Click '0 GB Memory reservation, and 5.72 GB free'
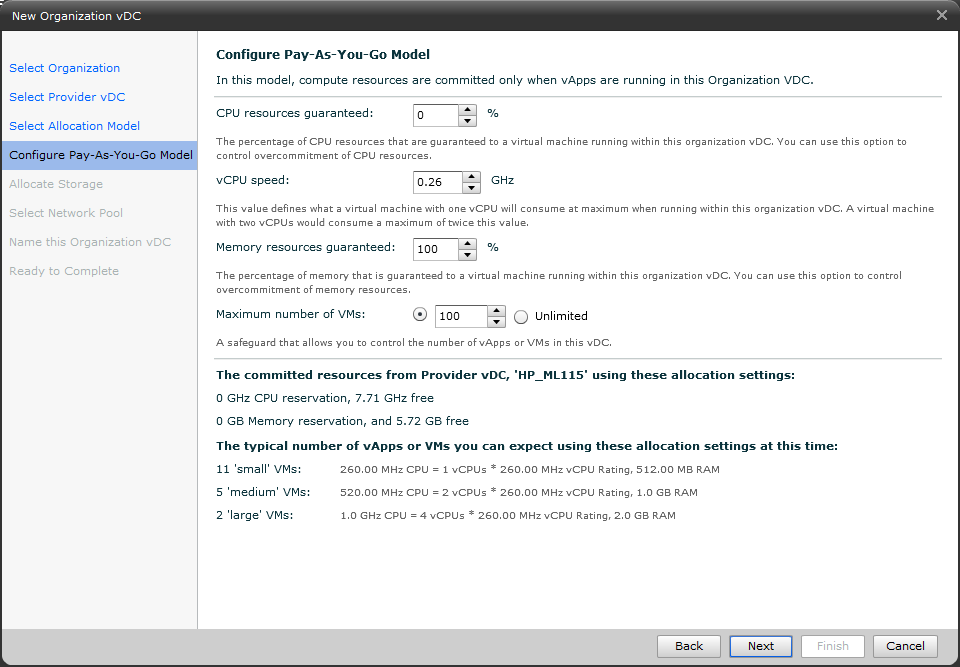Viewport: 960px width, 667px height. [x=342, y=421]
